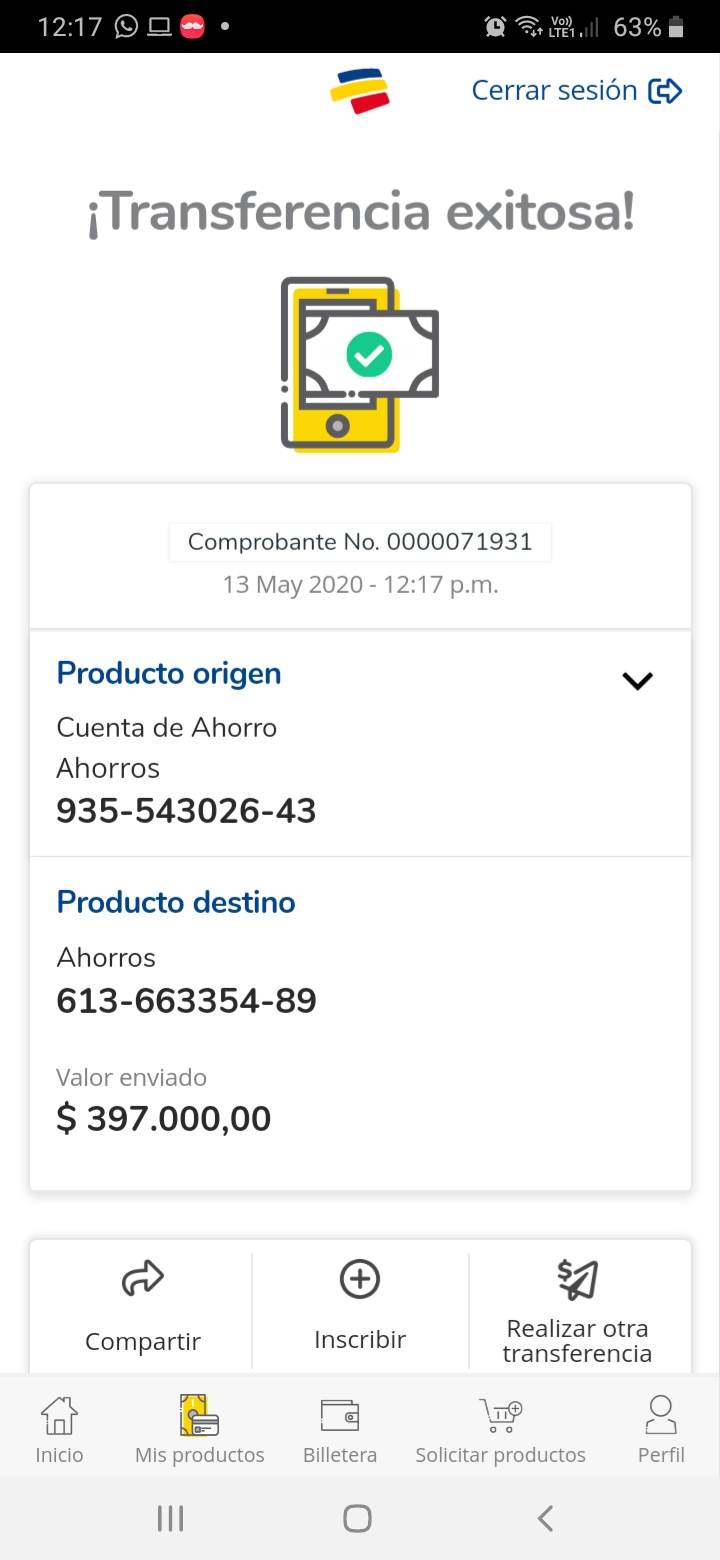This screenshot has width=720, height=1560.
Task: Open Solicitar productos cart icon
Action: click(x=500, y=1416)
